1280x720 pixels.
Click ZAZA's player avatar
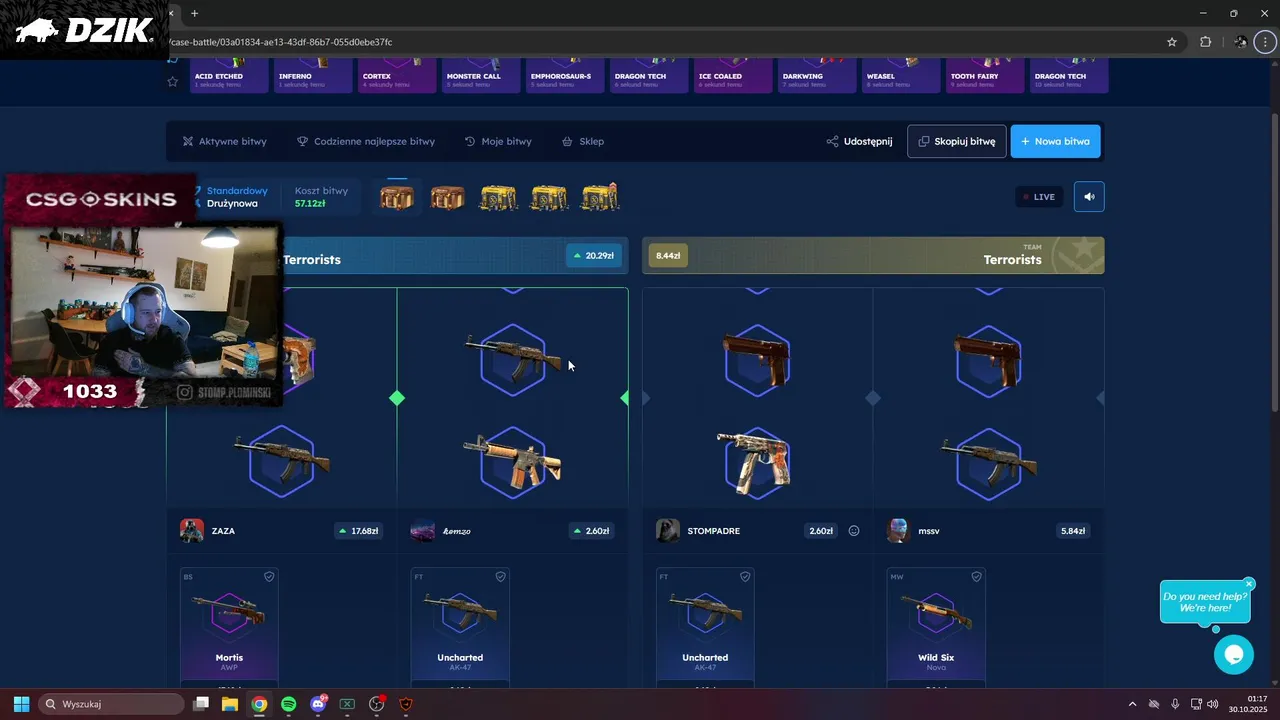(192, 531)
